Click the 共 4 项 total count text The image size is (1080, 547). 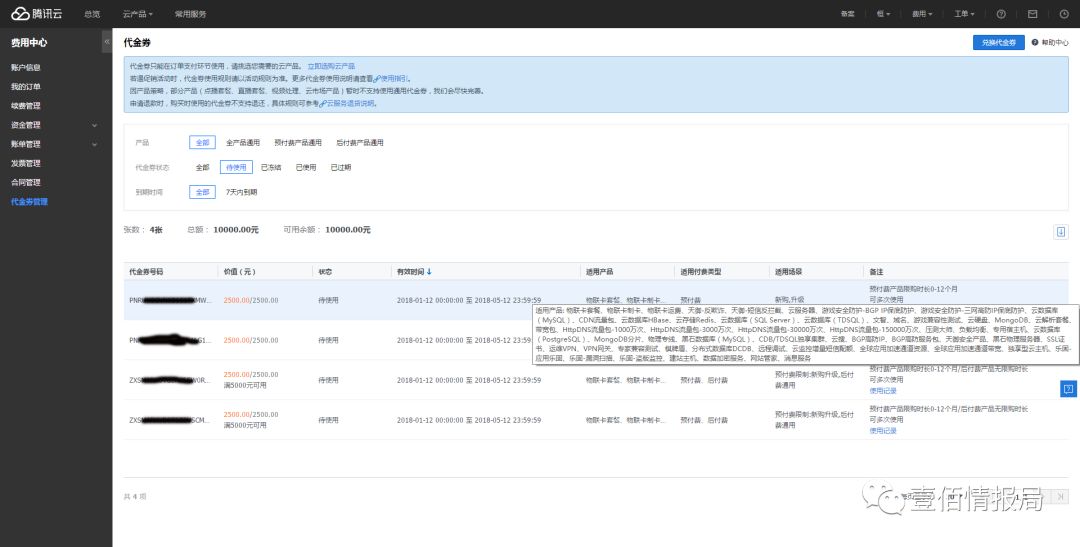tap(135, 496)
